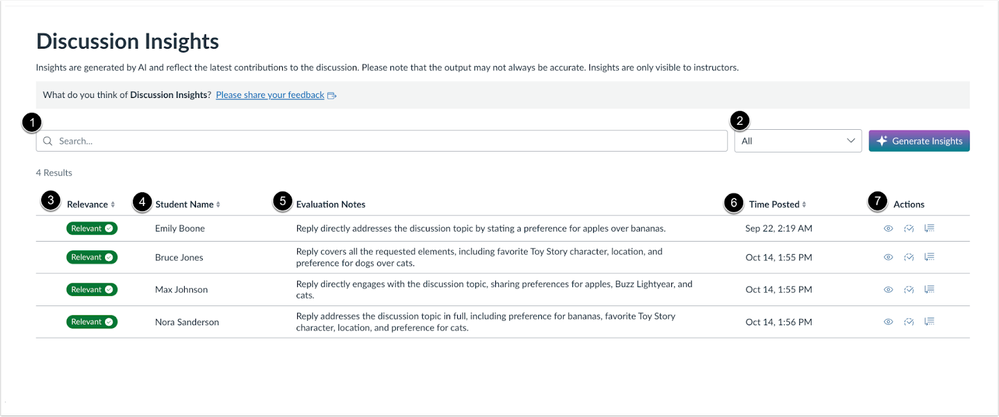Screen dimensions: 999x417
Task: Sort table by Relevance column
Action: coord(91,204)
